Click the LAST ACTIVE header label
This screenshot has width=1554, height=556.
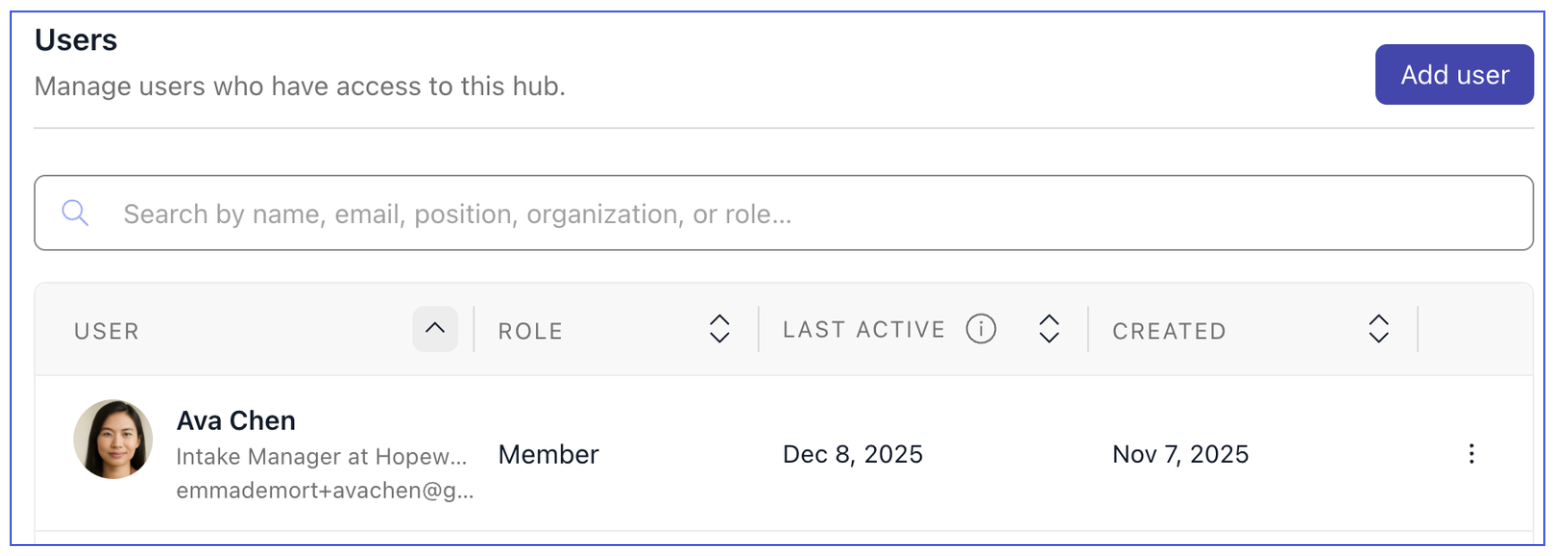(864, 330)
